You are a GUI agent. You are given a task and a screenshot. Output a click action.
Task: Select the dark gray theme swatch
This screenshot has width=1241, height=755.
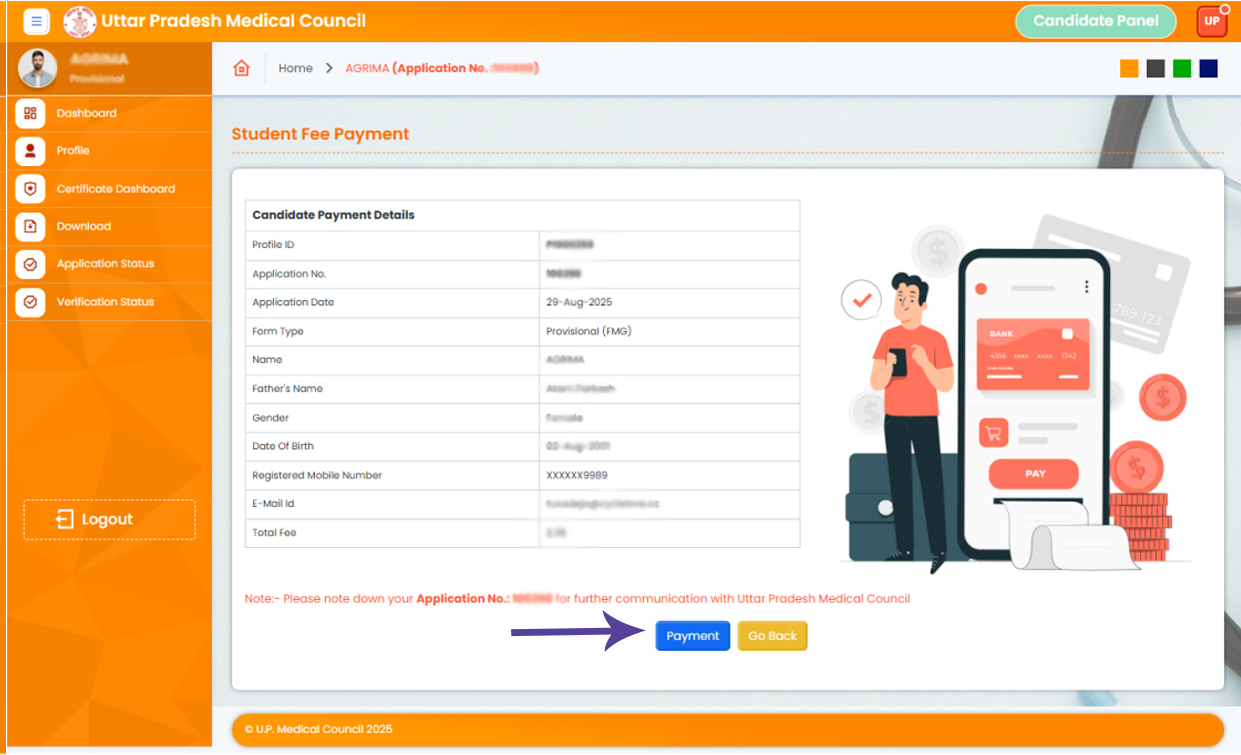click(1155, 69)
